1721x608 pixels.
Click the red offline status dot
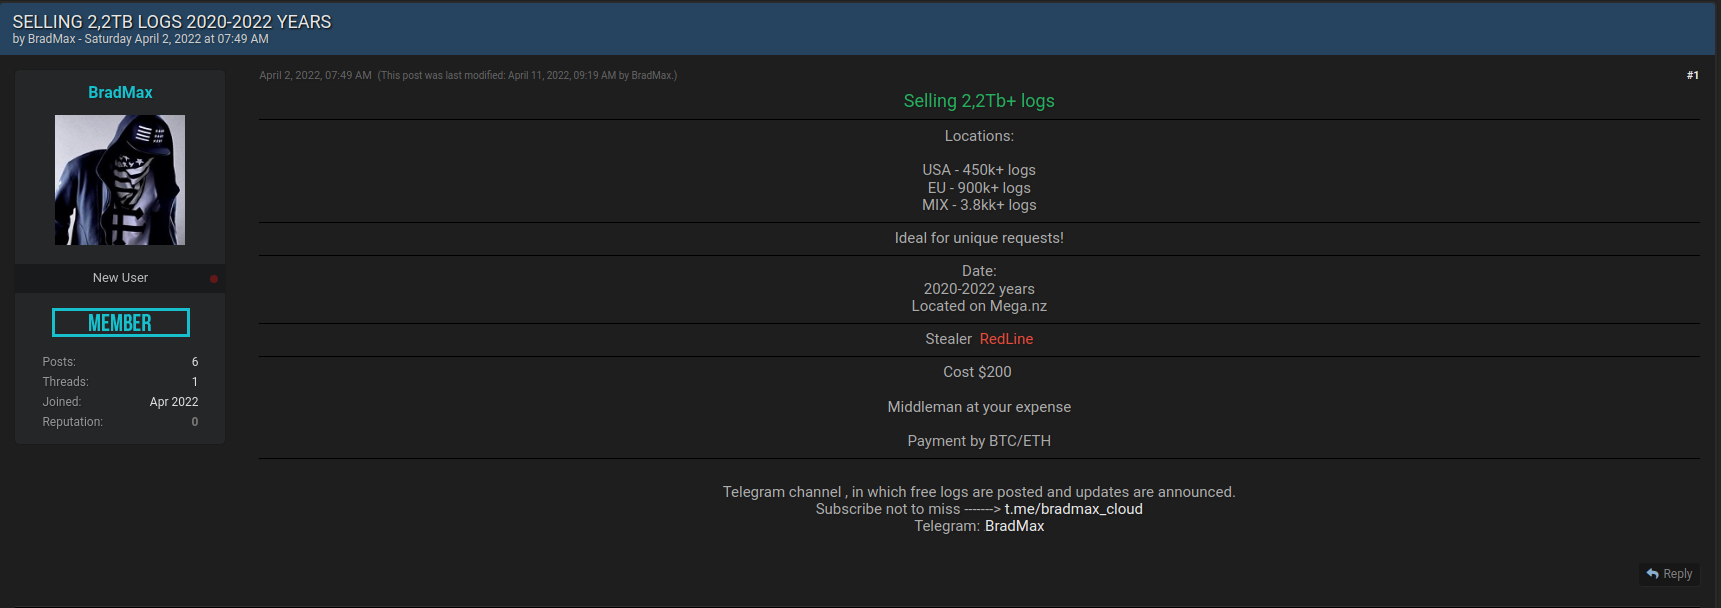coord(214,279)
